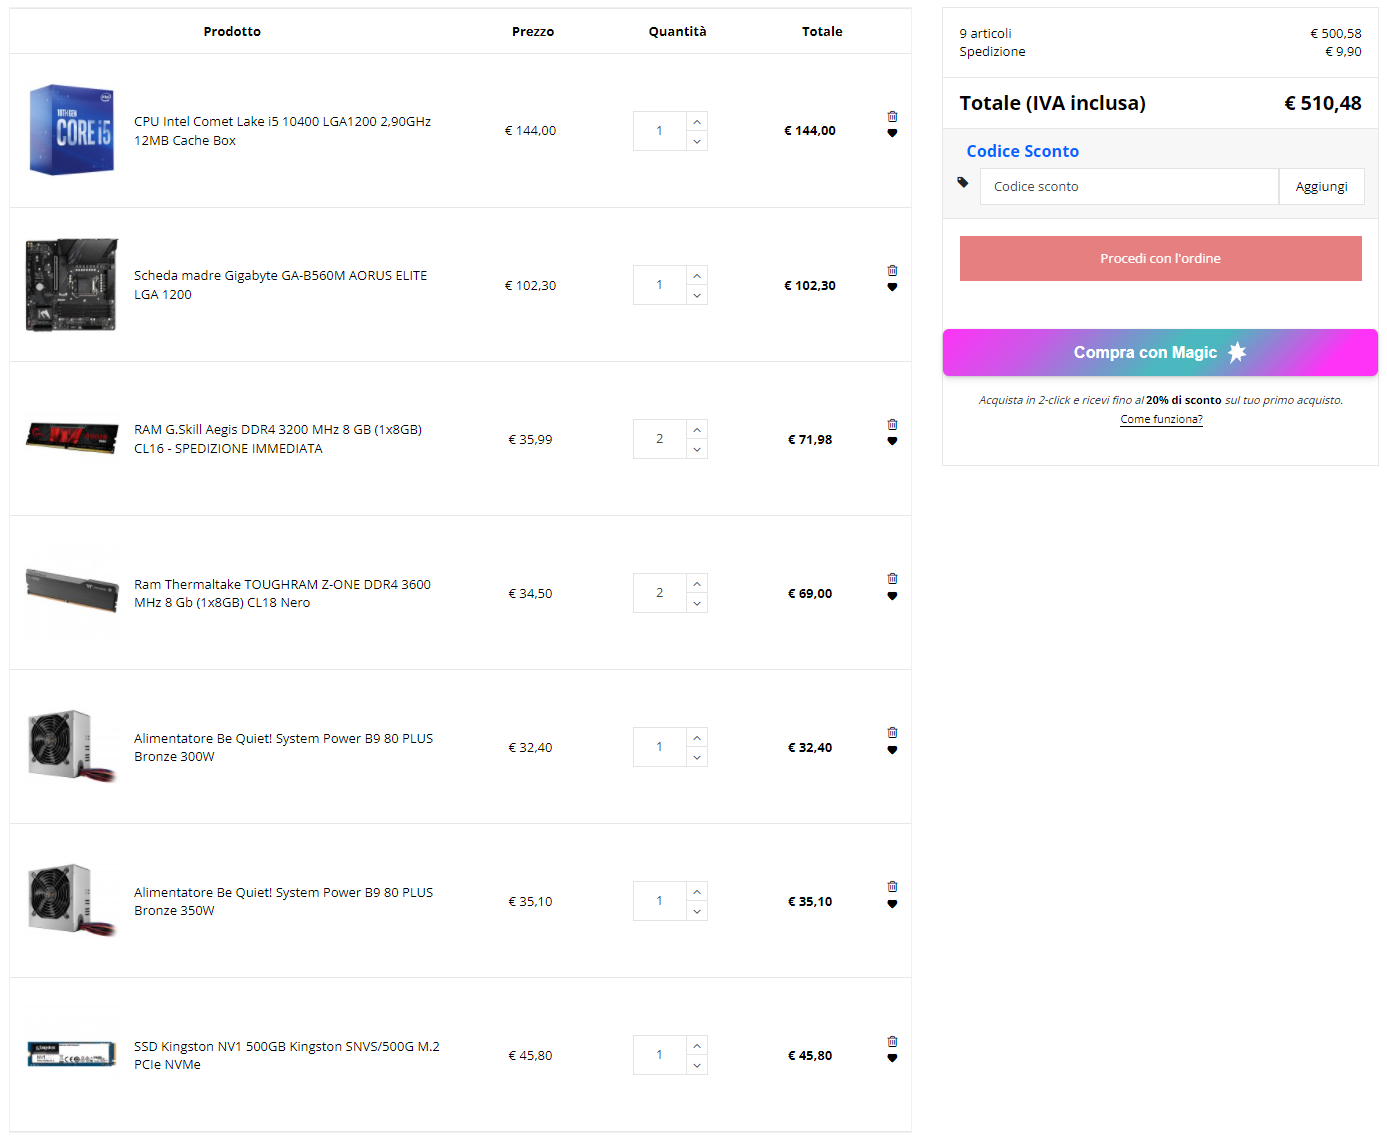Screen dimensions: 1387x1140
Task: Click the discount tag icon near Codice sconto
Action: 963,182
